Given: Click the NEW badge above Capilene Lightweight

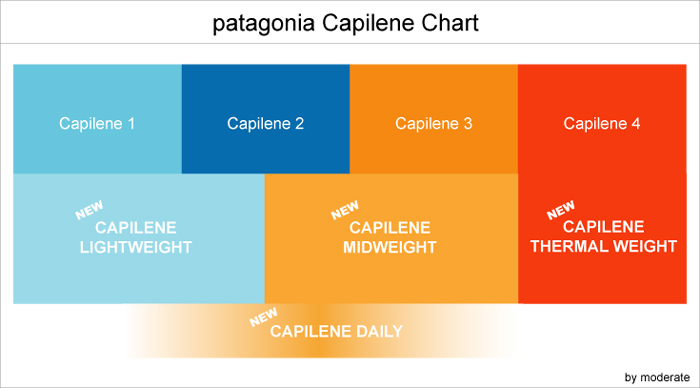Looking at the screenshot, I should (x=89, y=210).
